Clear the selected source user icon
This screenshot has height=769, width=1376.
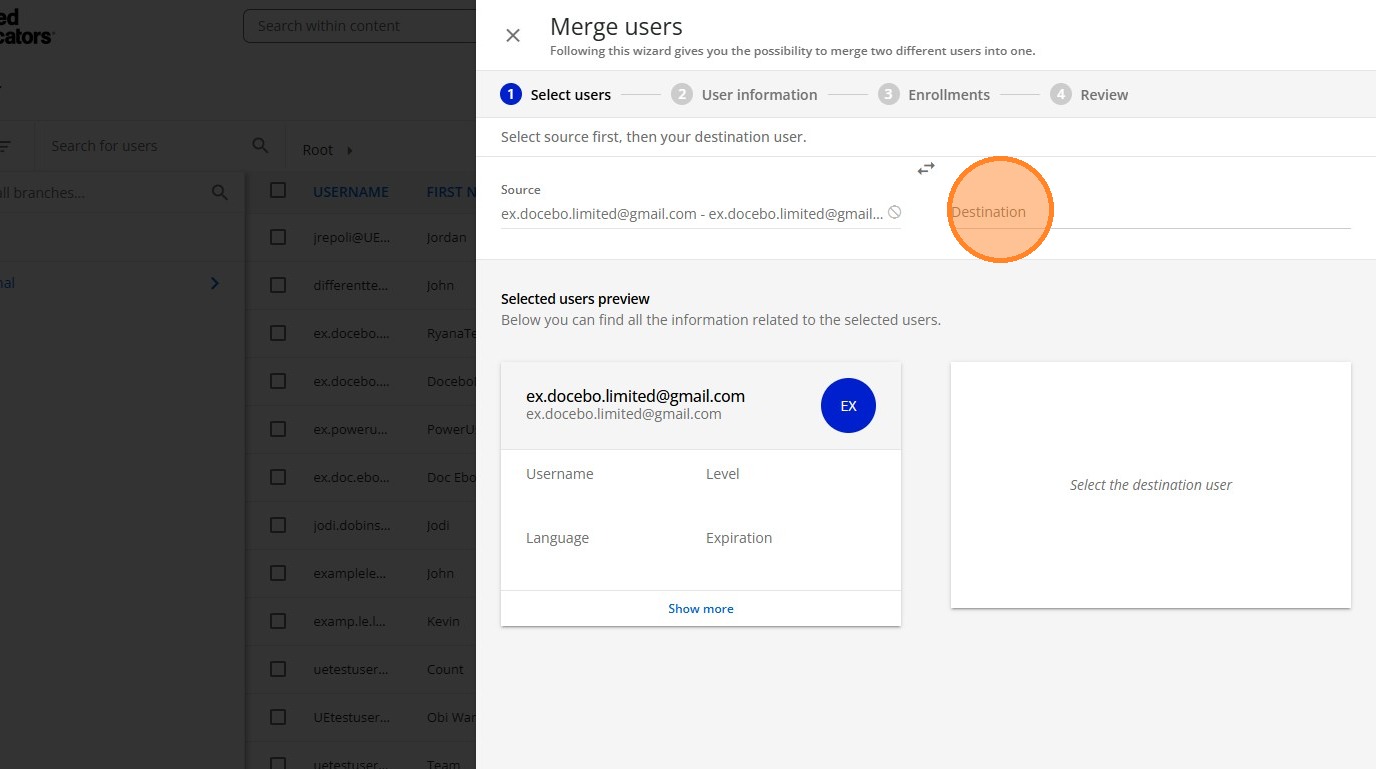(895, 213)
